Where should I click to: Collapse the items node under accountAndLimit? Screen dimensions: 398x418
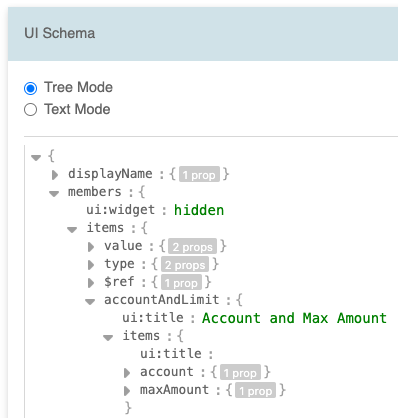pyautogui.click(x=108, y=337)
